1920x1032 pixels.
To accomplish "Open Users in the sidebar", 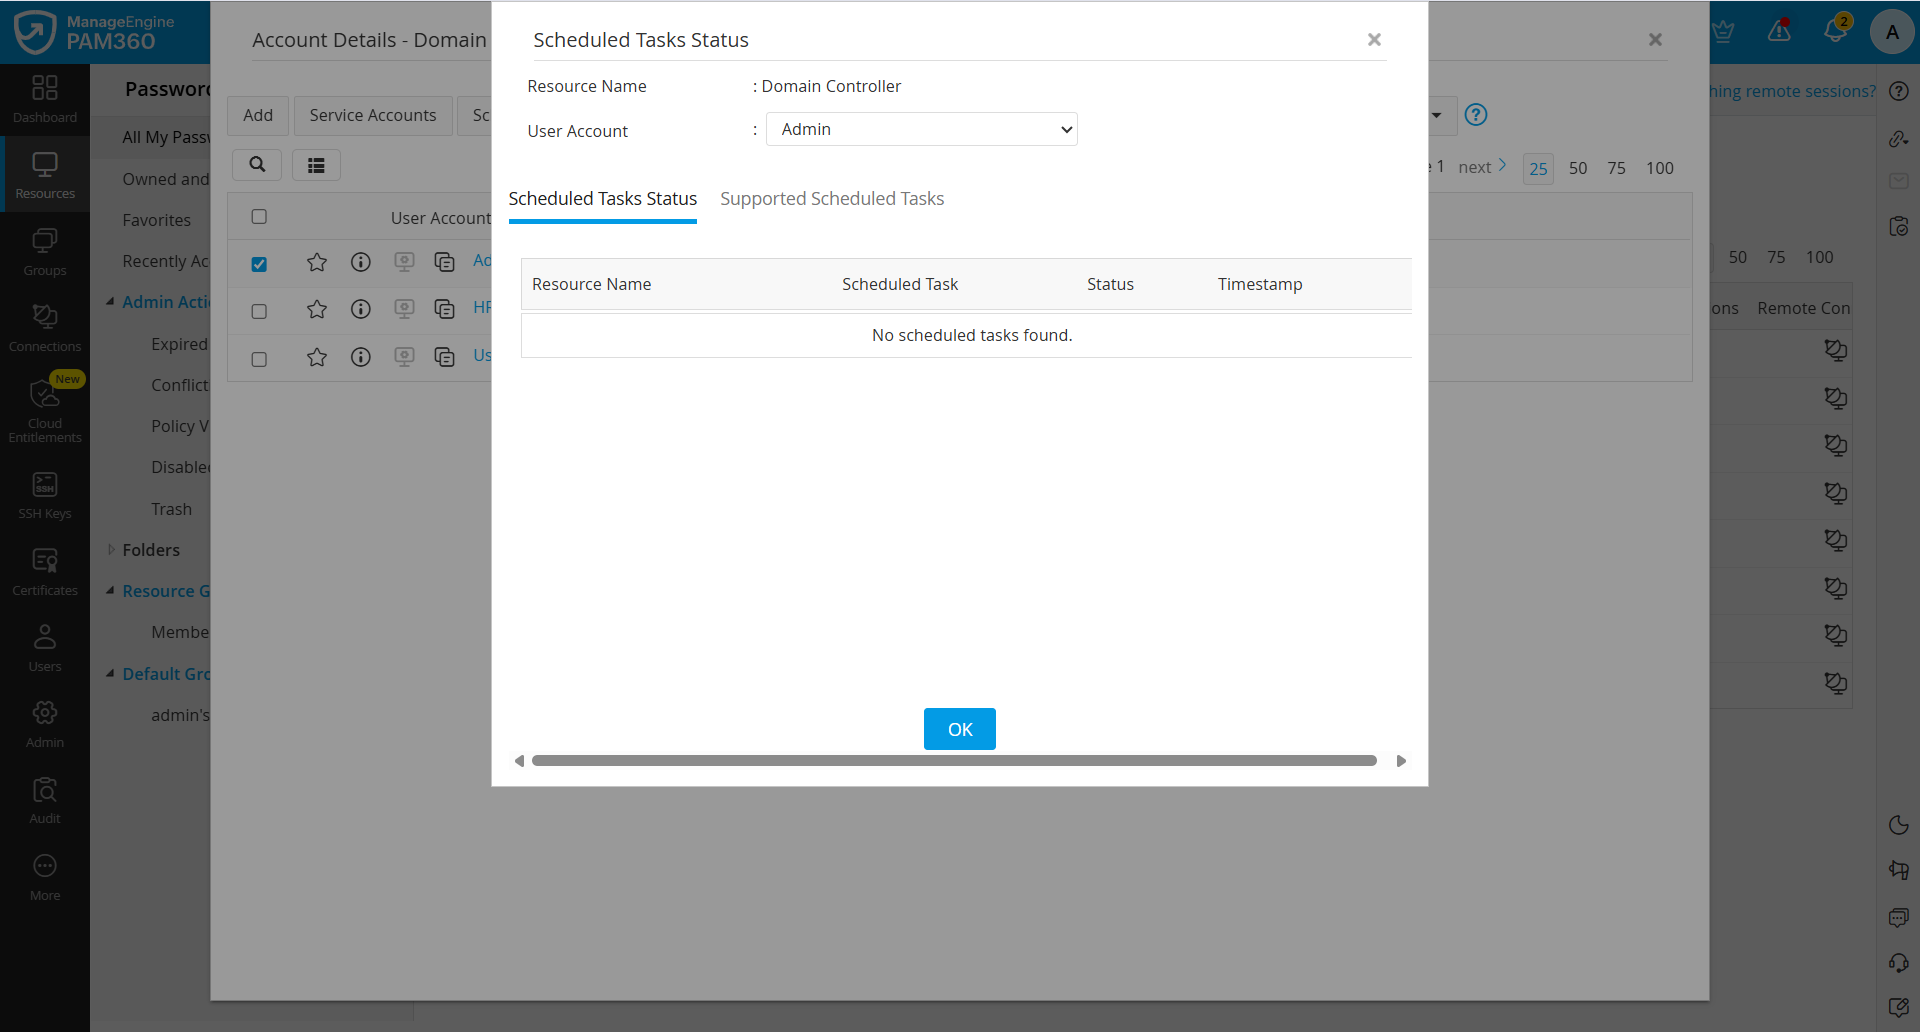I will point(45,648).
